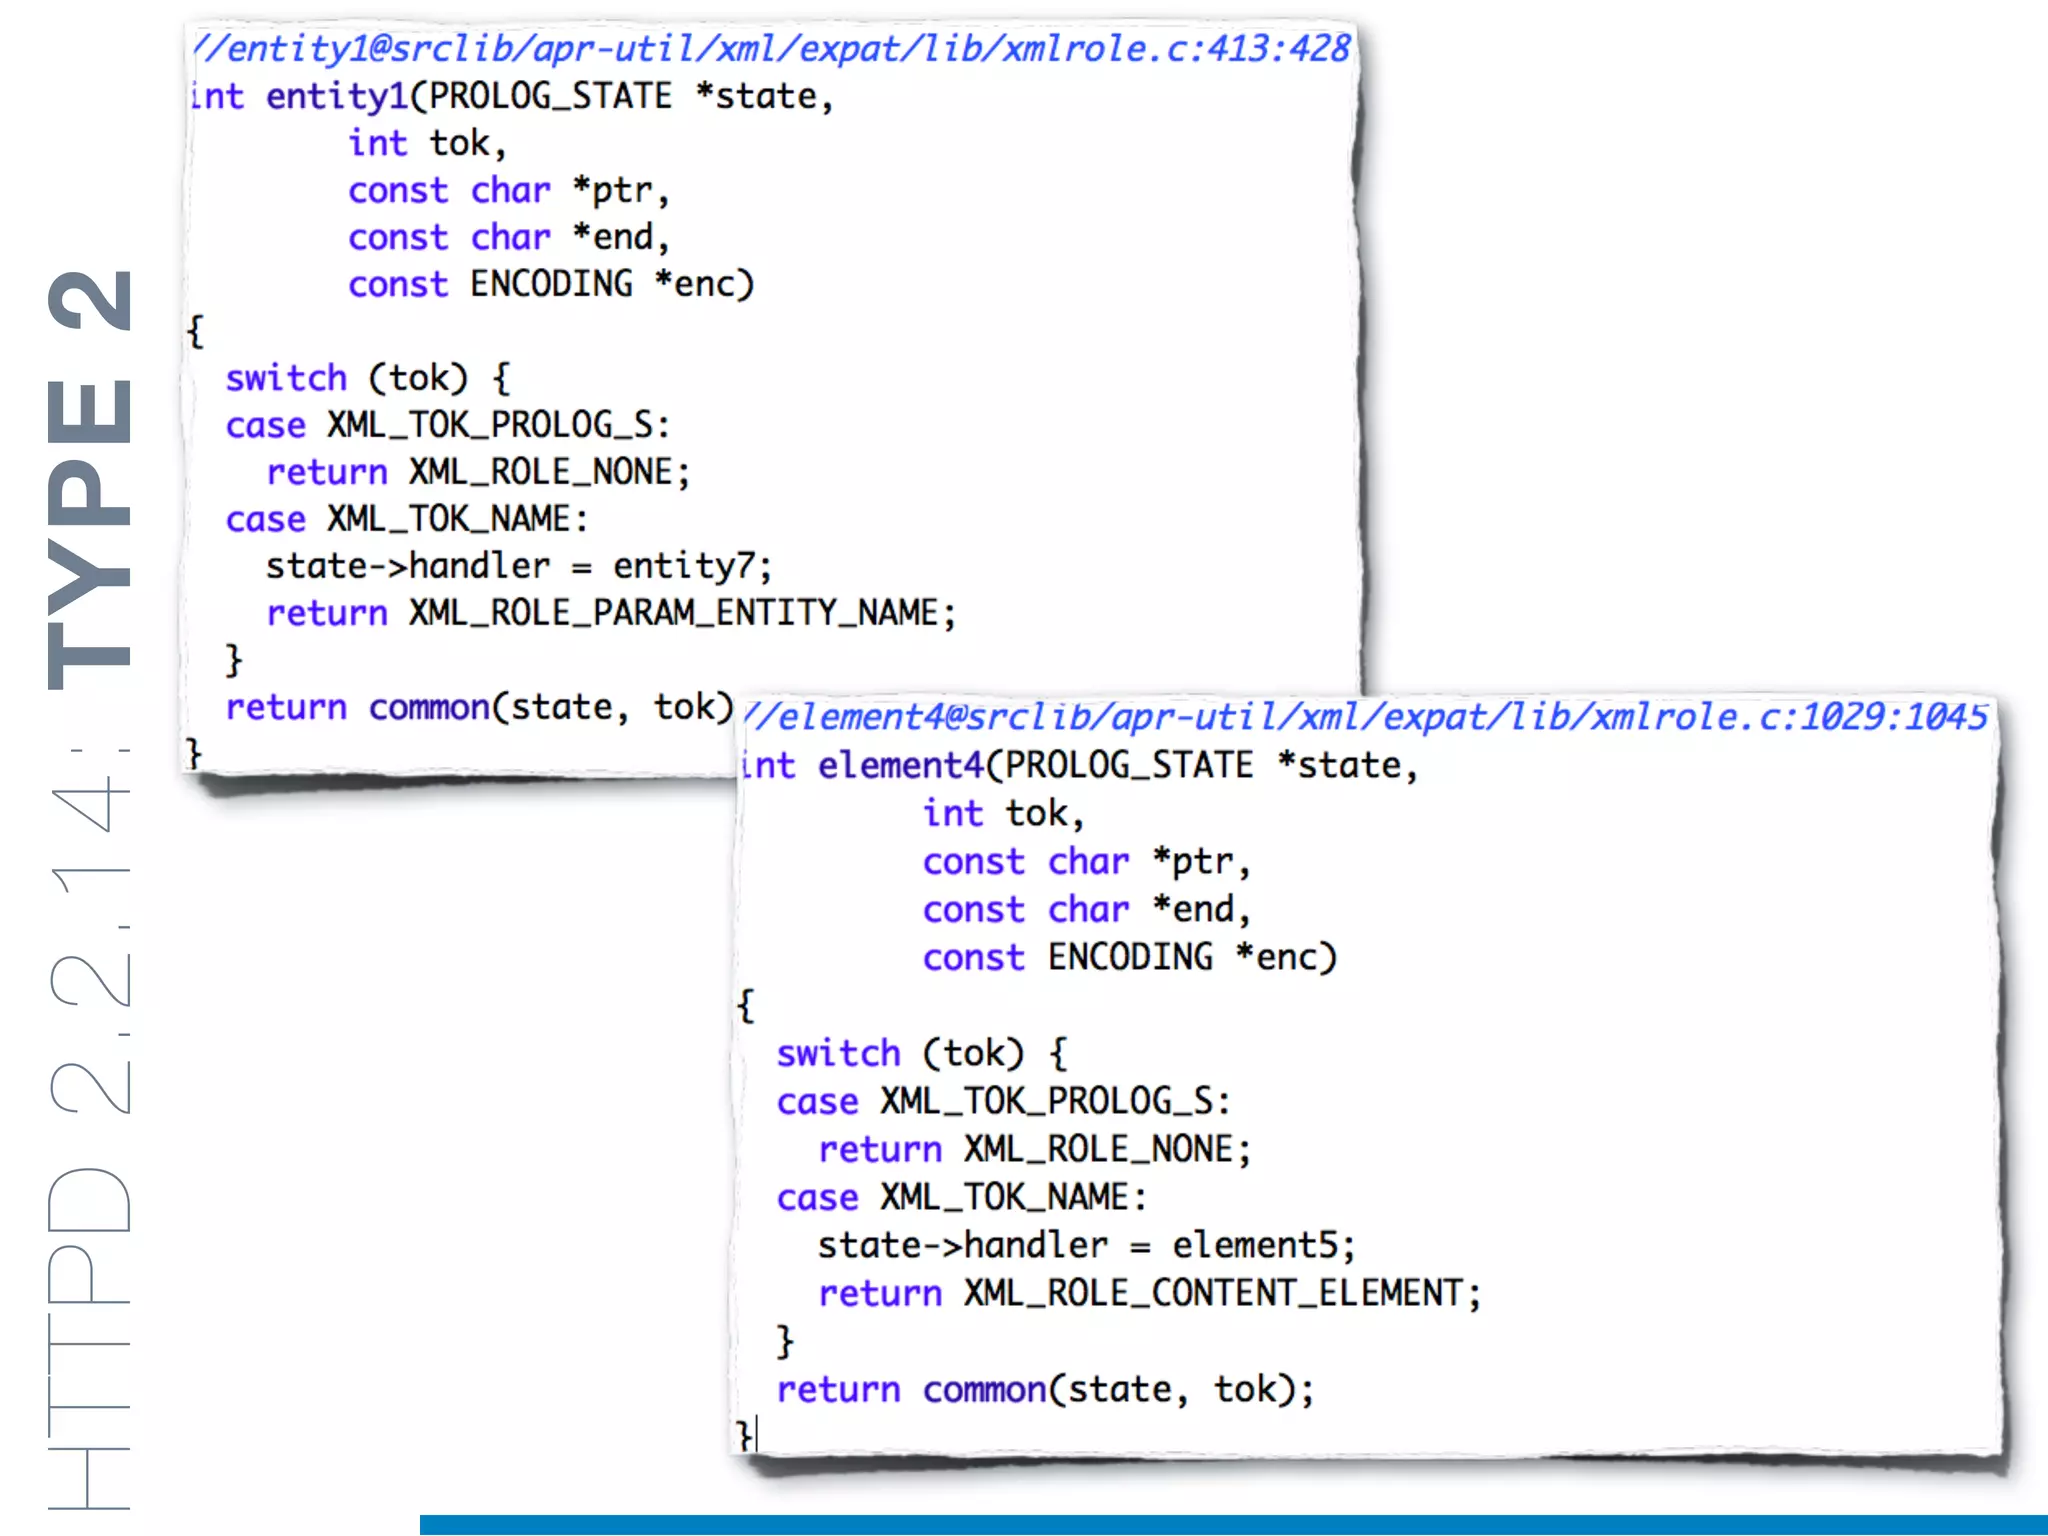The image size is (2048, 1536).
Task: Click the TYPE 2 heading text
Action: click(90, 480)
